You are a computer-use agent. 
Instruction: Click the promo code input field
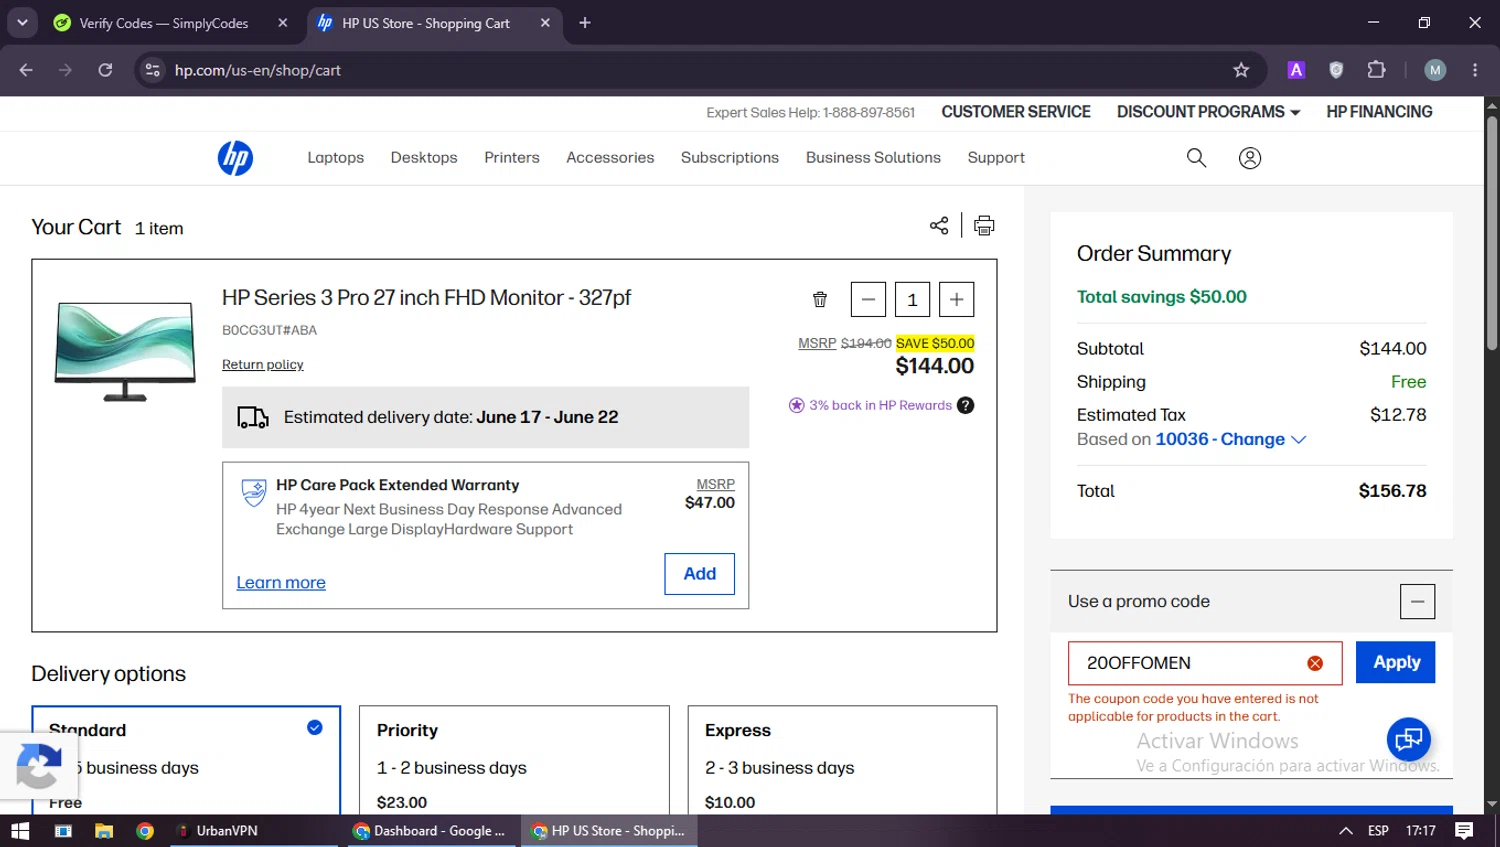click(x=1205, y=663)
